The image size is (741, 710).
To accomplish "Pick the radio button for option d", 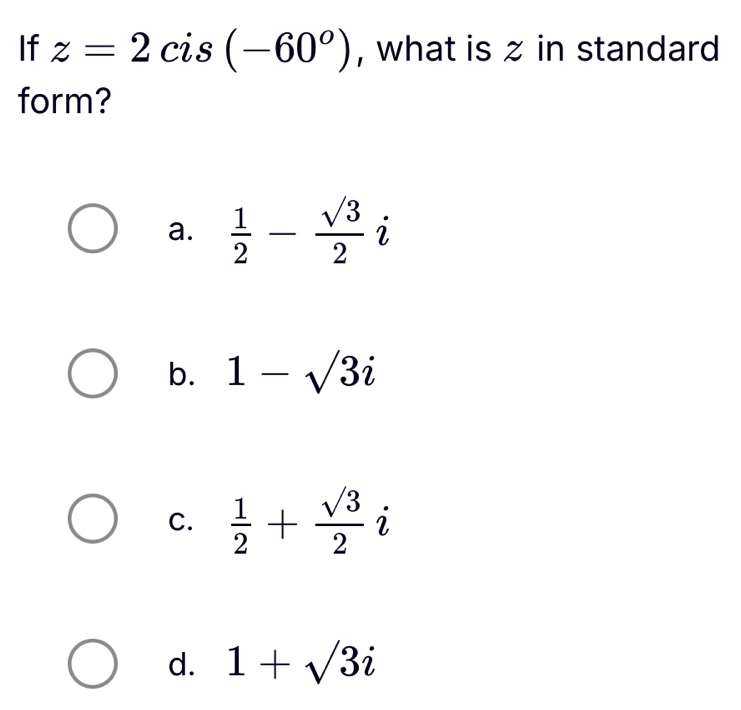I will 97,661.
